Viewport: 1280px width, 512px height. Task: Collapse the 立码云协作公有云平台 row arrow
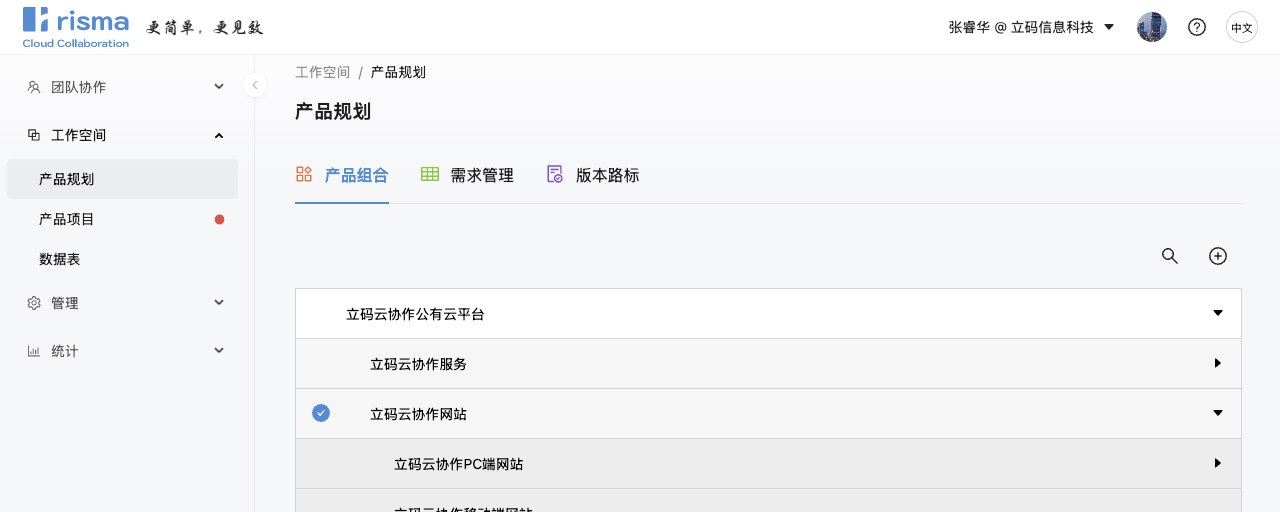click(1217, 313)
